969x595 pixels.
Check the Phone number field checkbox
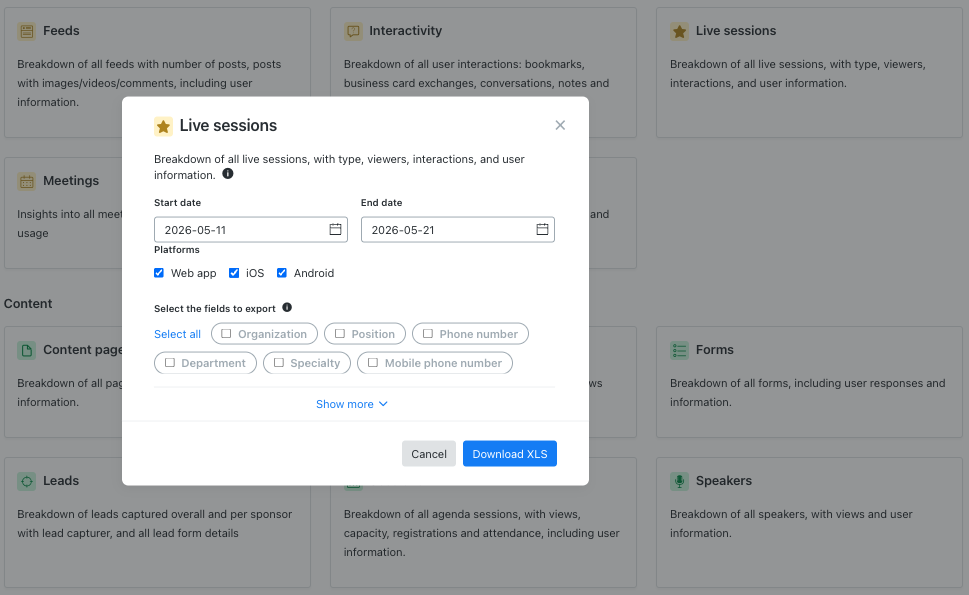[428, 334]
